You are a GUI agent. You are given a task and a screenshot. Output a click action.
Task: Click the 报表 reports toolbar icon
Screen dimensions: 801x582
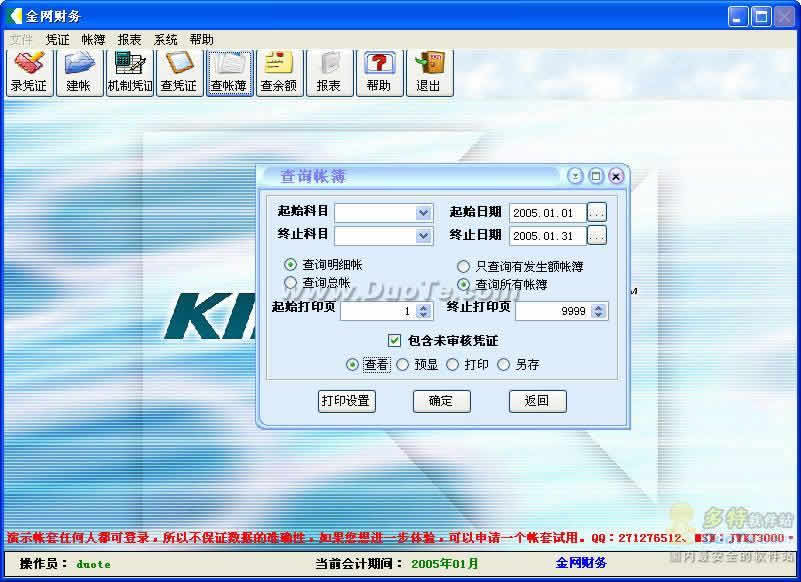pyautogui.click(x=329, y=73)
